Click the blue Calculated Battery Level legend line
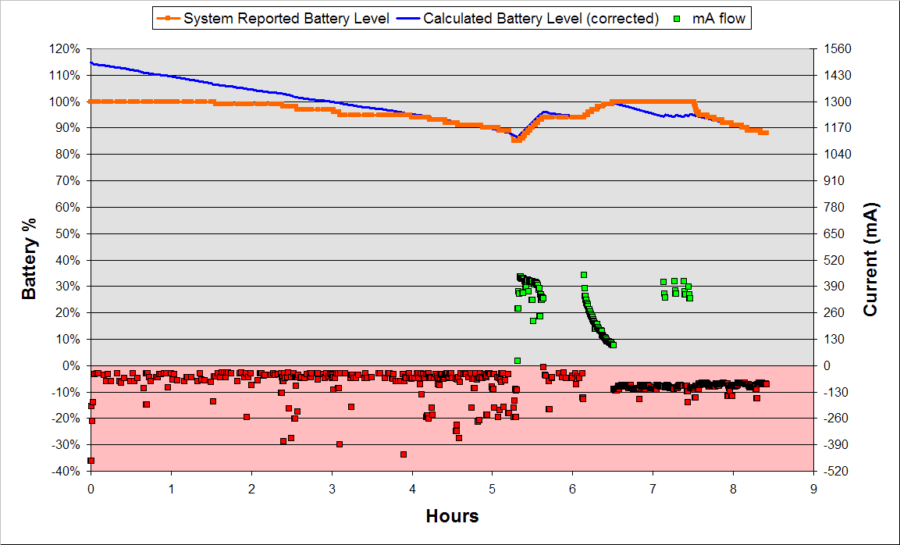The image size is (900, 545). point(408,18)
